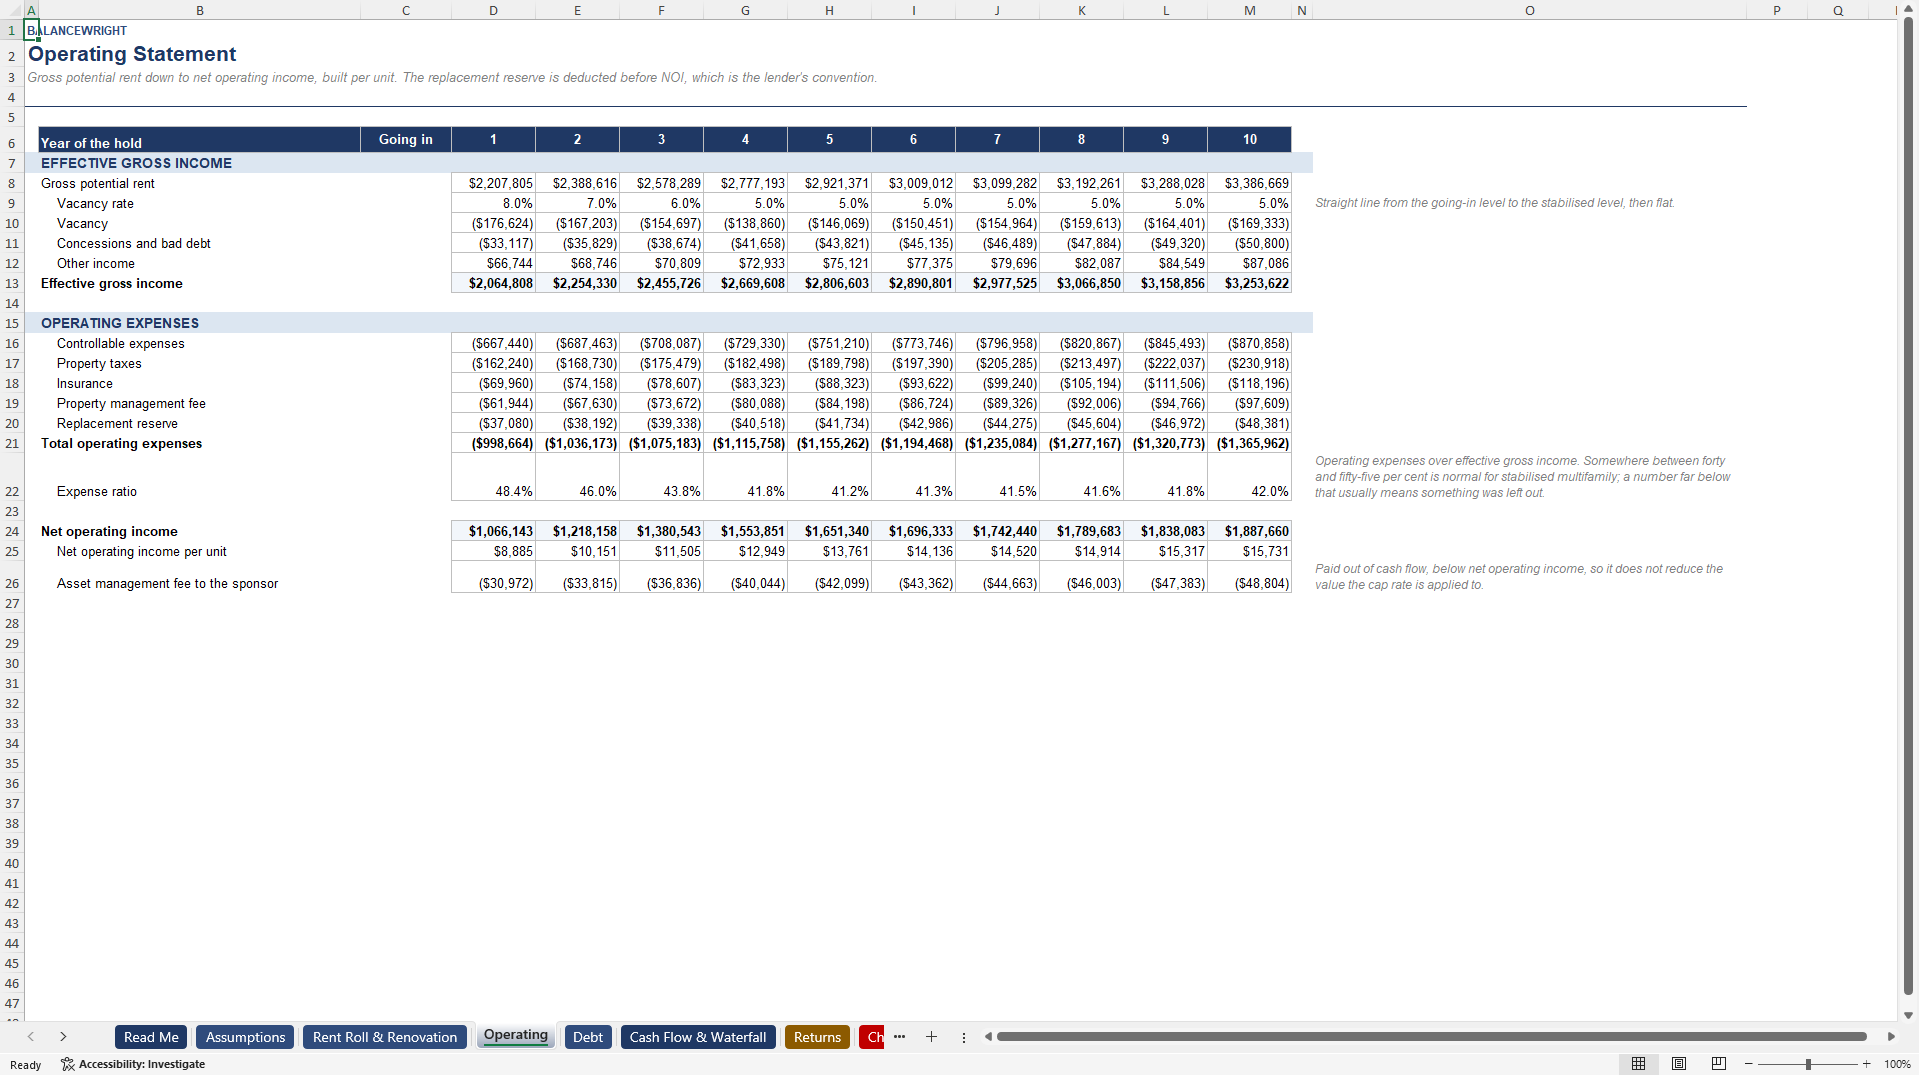
Task: Select the Operating sheet tab
Action: pyautogui.click(x=516, y=1036)
